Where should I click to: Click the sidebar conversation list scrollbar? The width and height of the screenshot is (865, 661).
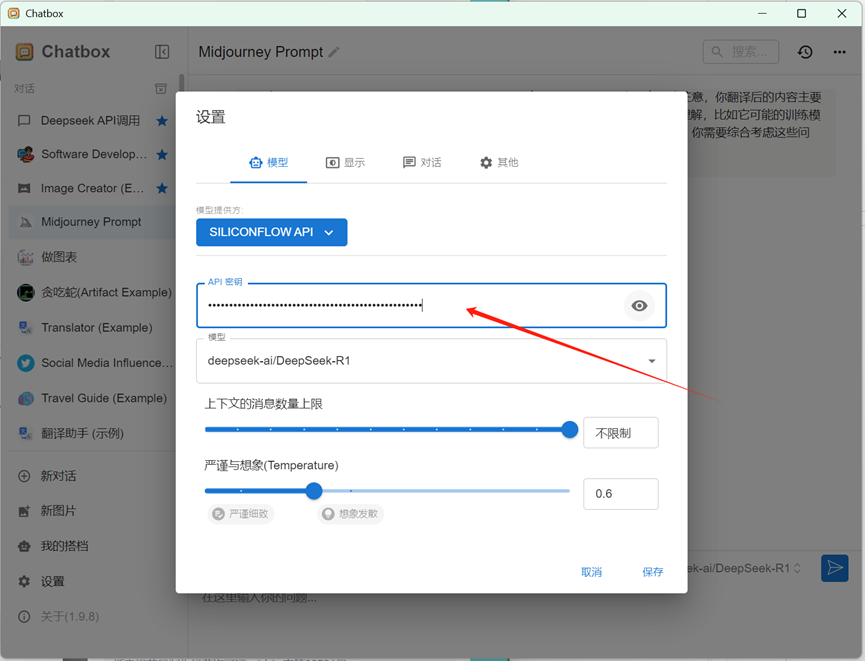(181, 84)
